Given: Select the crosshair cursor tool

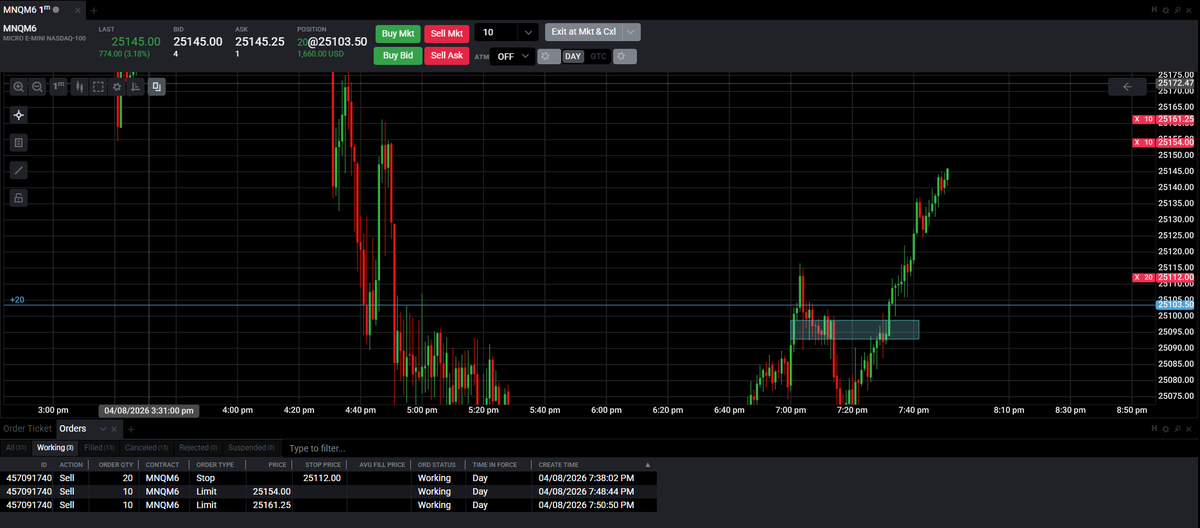Looking at the screenshot, I should 19,115.
